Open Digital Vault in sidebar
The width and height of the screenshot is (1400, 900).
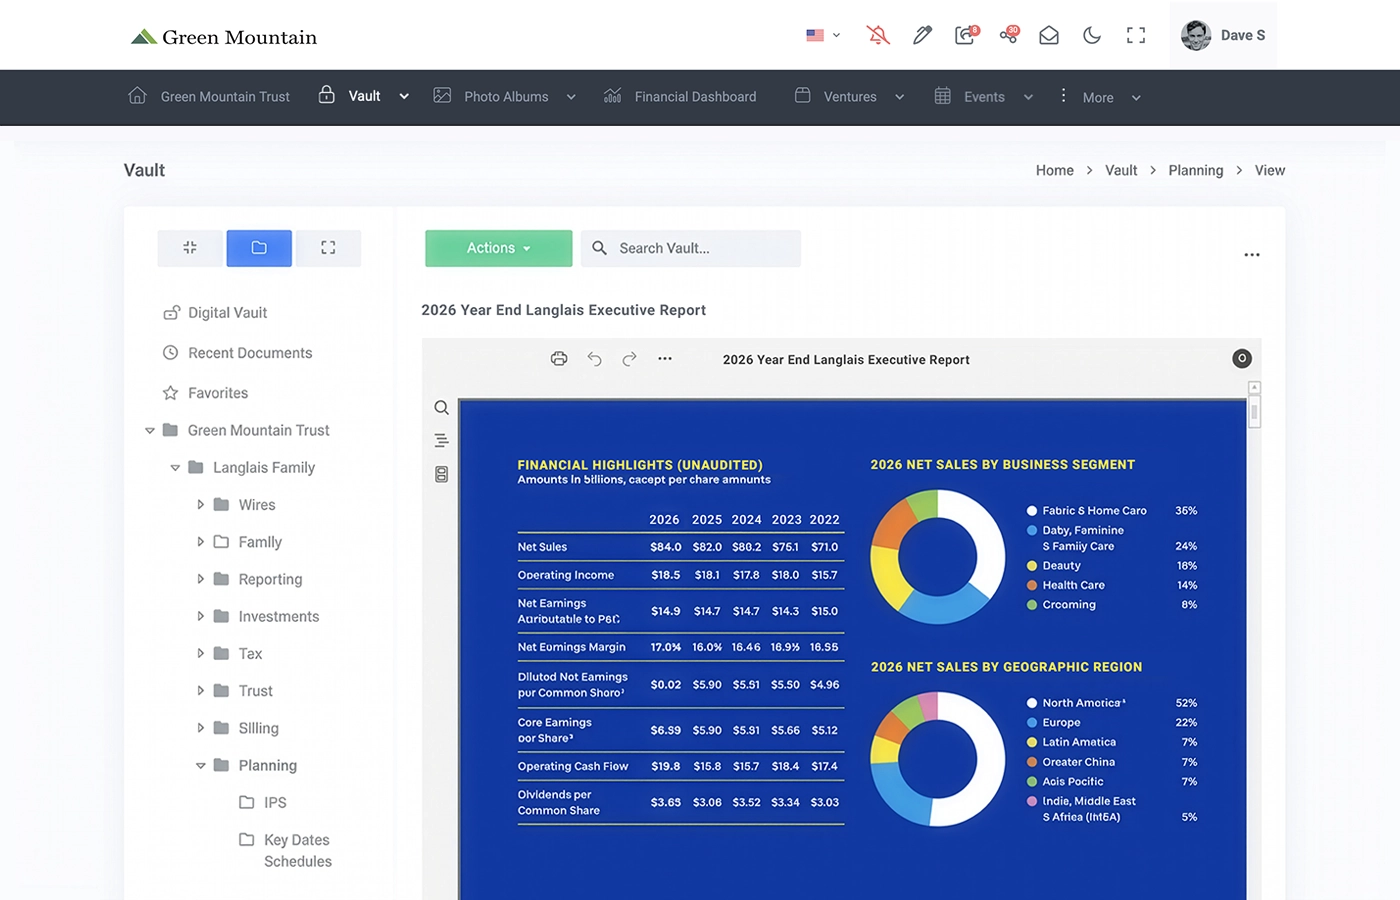pyautogui.click(x=215, y=313)
